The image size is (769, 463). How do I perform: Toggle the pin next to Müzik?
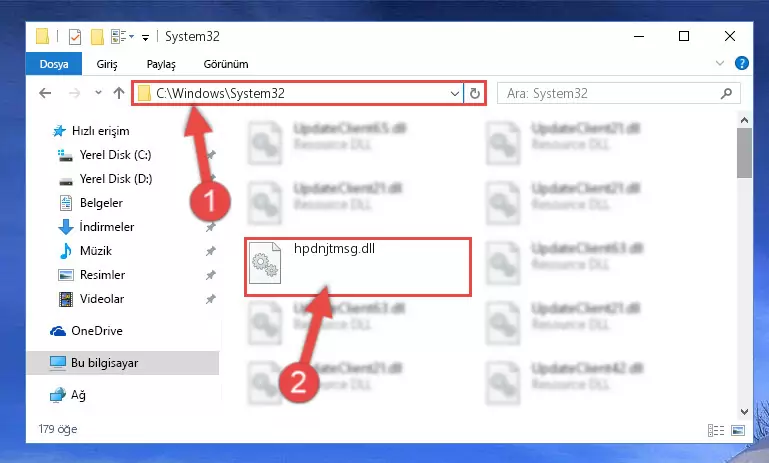click(x=210, y=251)
